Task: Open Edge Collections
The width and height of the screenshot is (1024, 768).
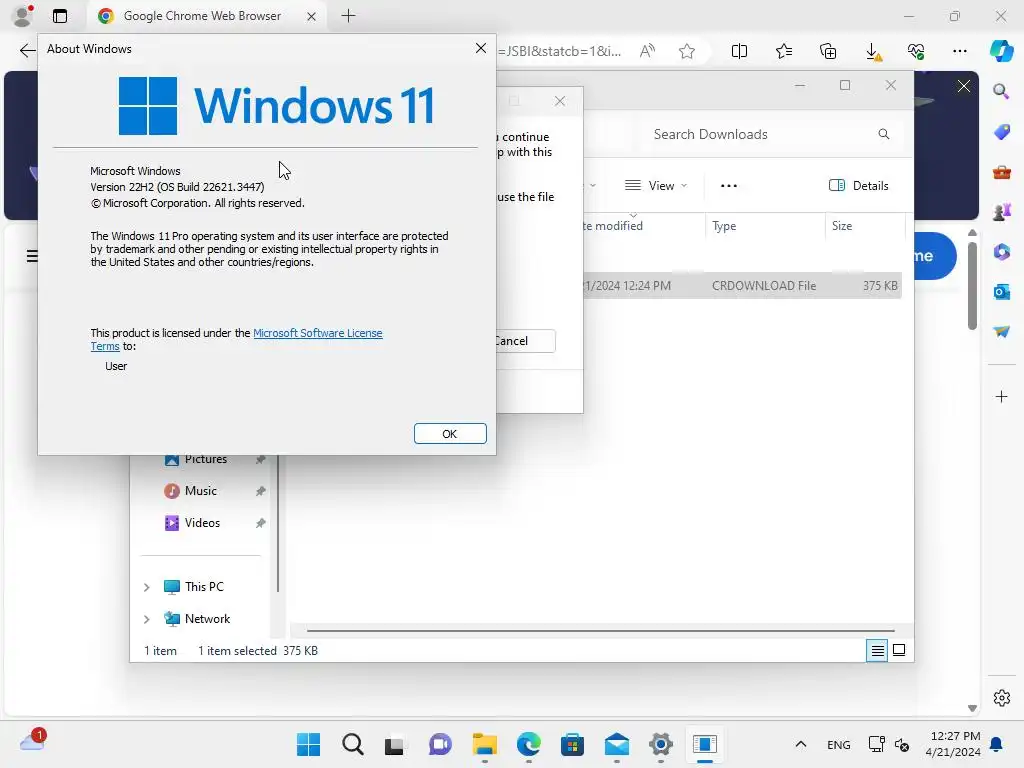Action: pos(828,51)
